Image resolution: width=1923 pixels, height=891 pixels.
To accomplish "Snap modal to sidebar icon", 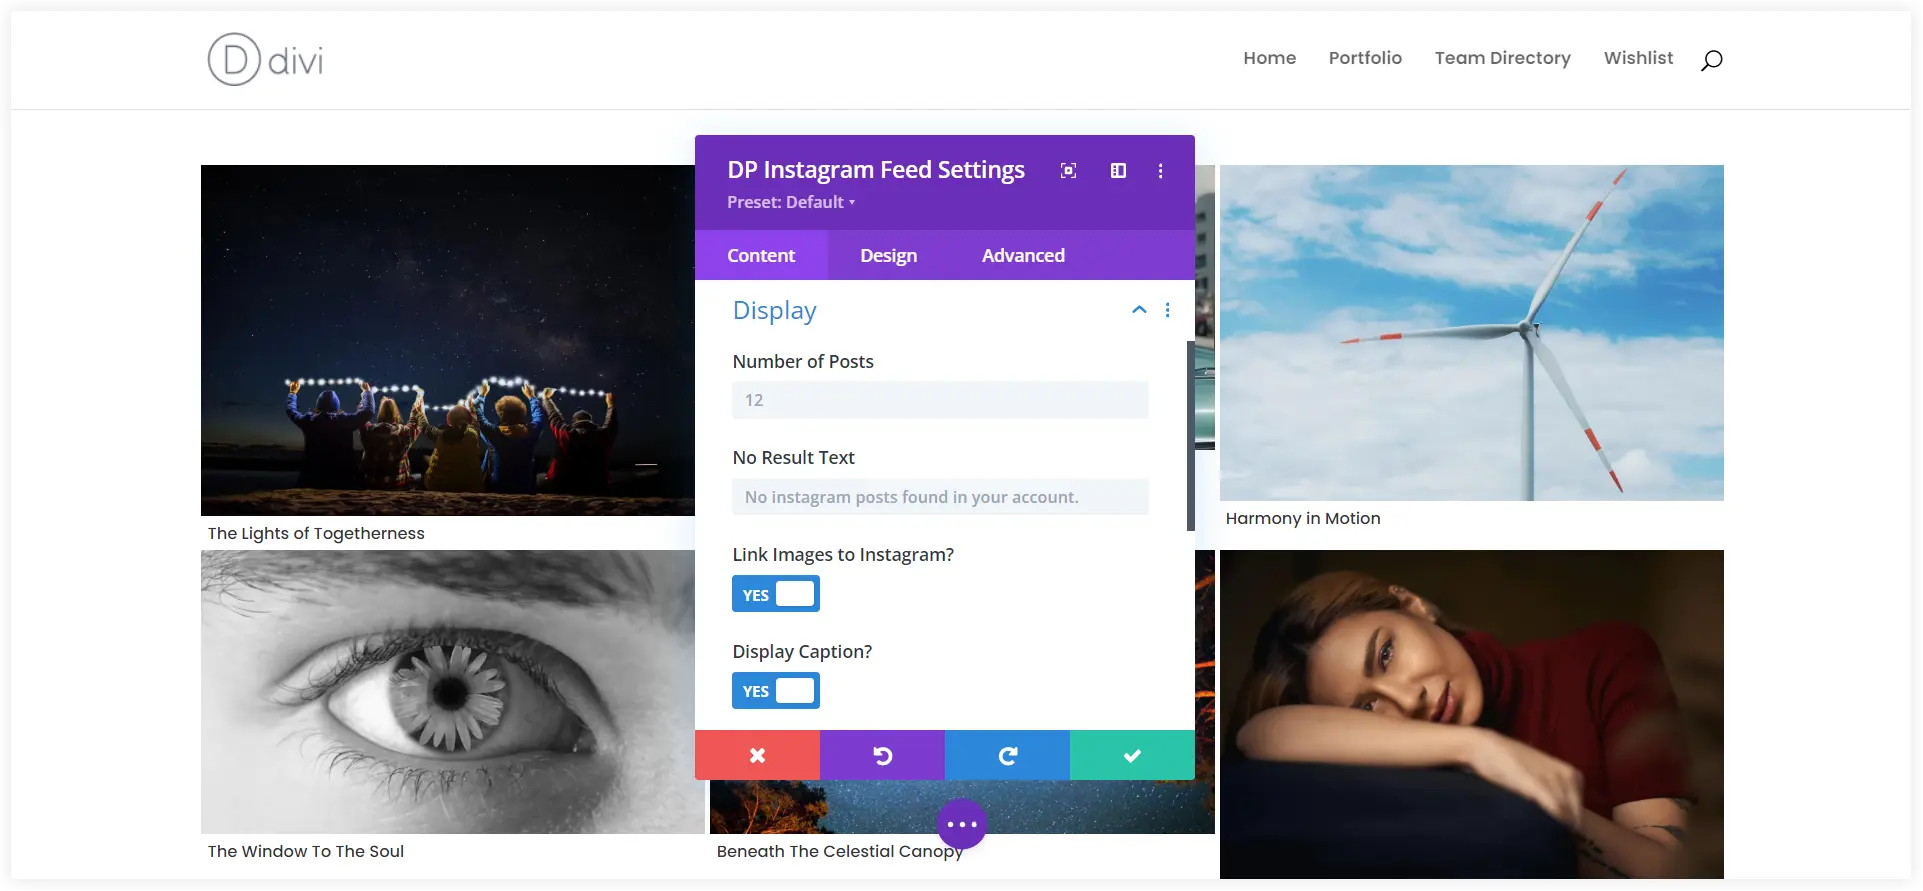I will [x=1118, y=171].
